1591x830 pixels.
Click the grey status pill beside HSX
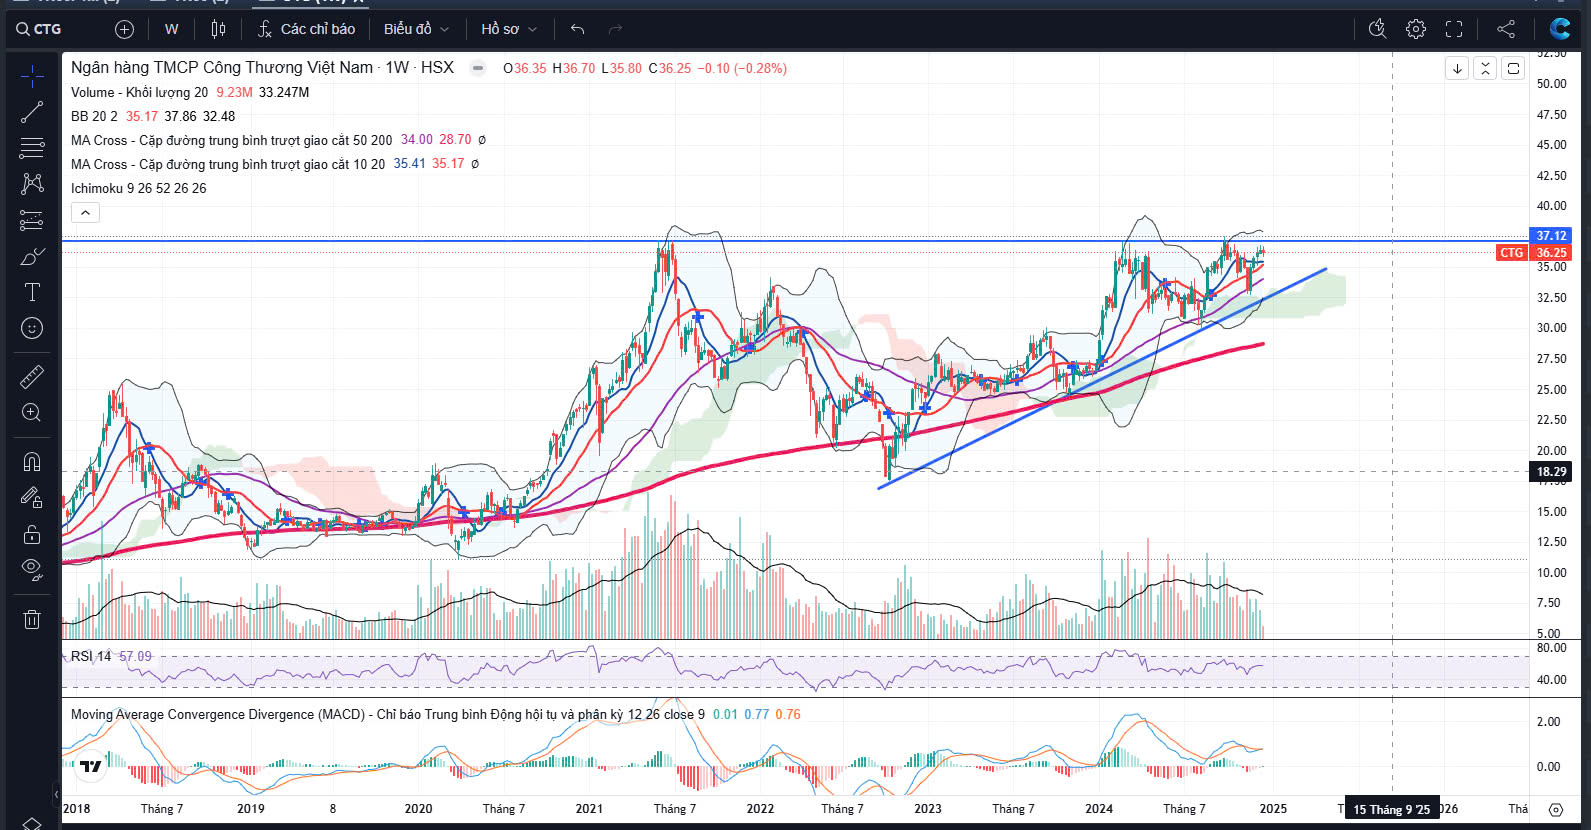pyautogui.click(x=478, y=68)
